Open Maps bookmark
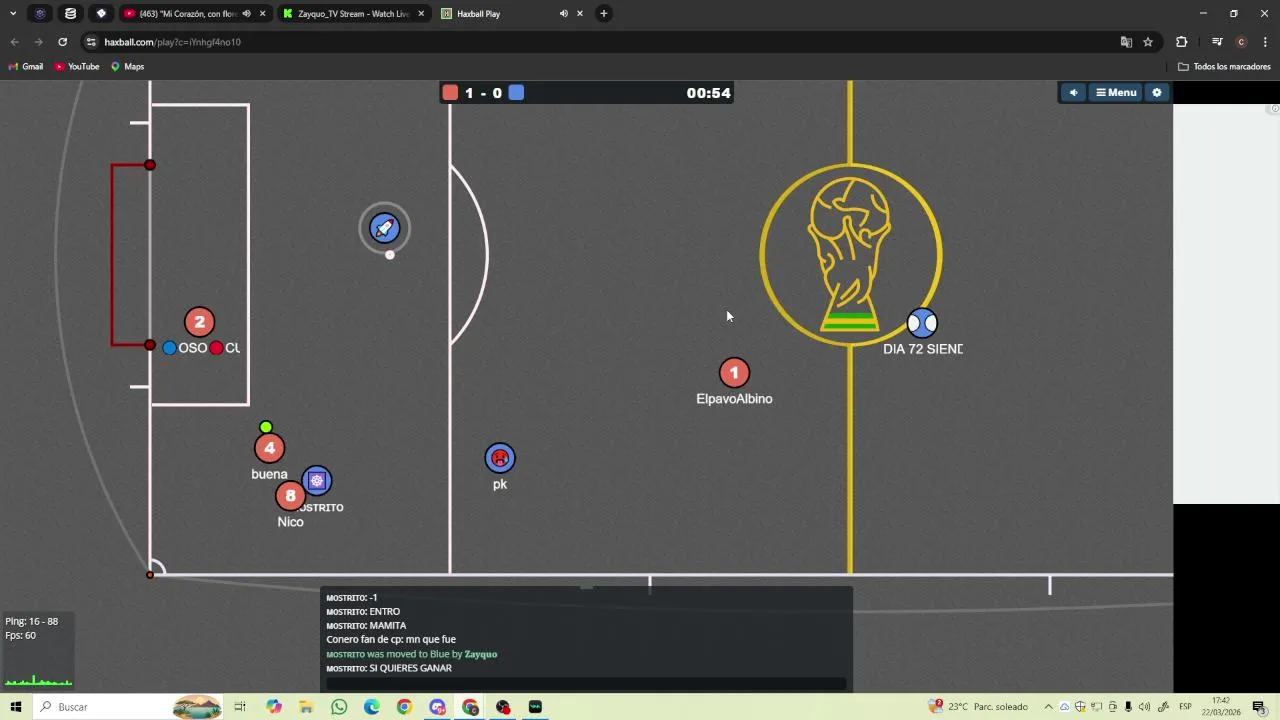The height and width of the screenshot is (720, 1280). tap(127, 67)
